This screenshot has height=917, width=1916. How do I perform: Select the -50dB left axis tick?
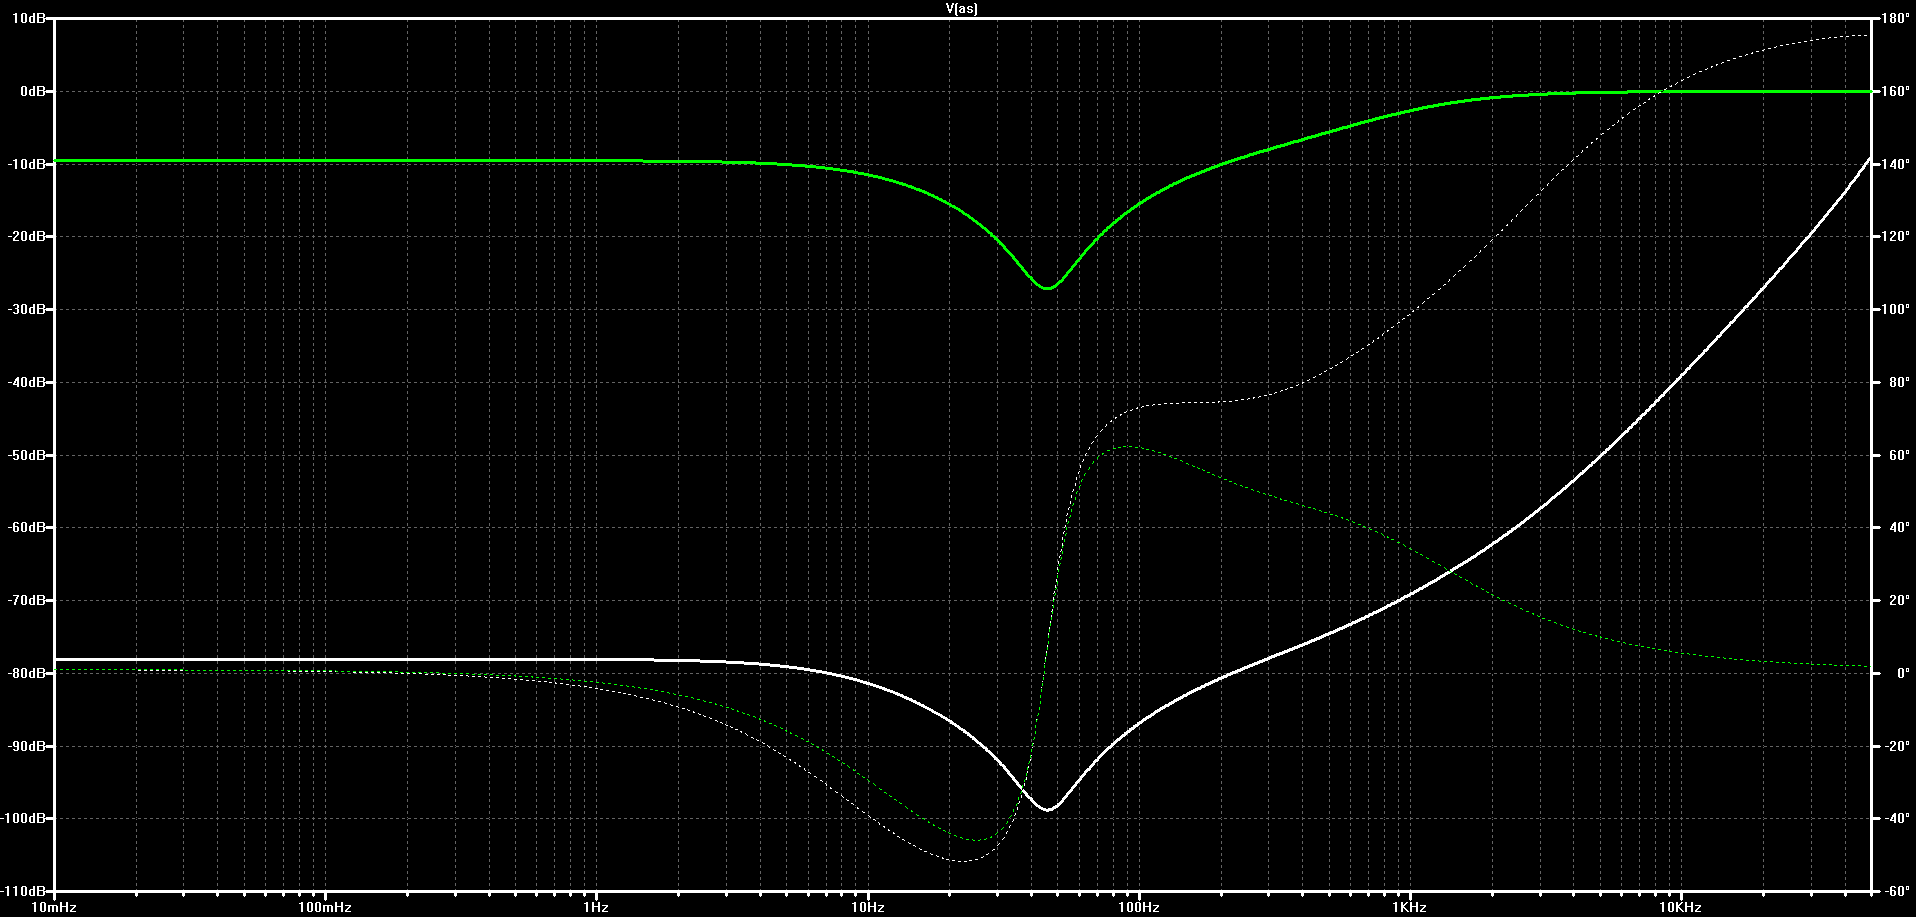[x=27, y=455]
